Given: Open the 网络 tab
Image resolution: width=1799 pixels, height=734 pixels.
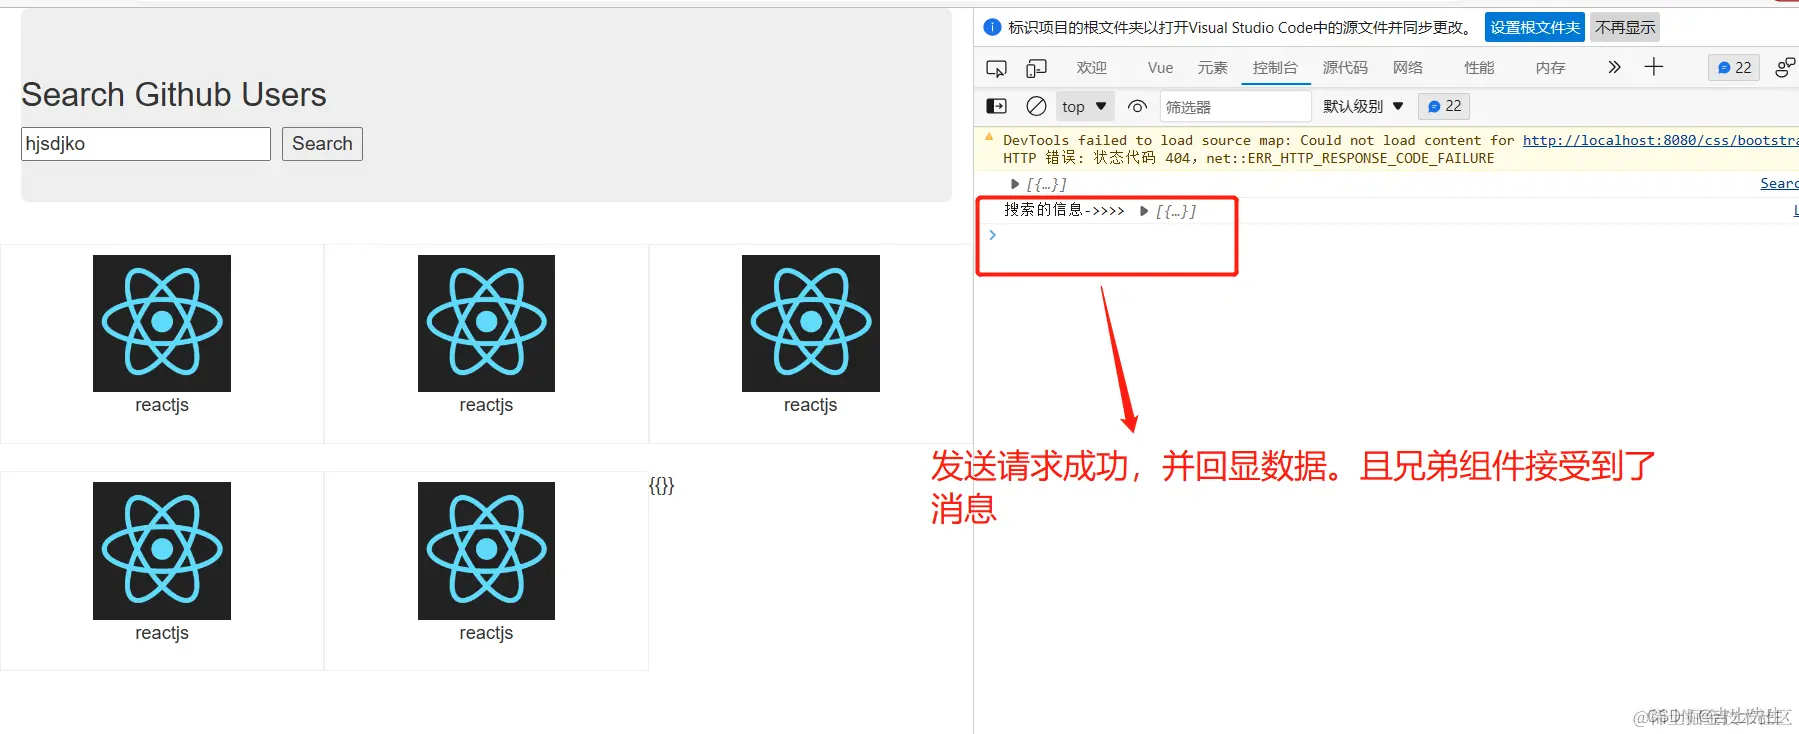Looking at the screenshot, I should [1408, 67].
